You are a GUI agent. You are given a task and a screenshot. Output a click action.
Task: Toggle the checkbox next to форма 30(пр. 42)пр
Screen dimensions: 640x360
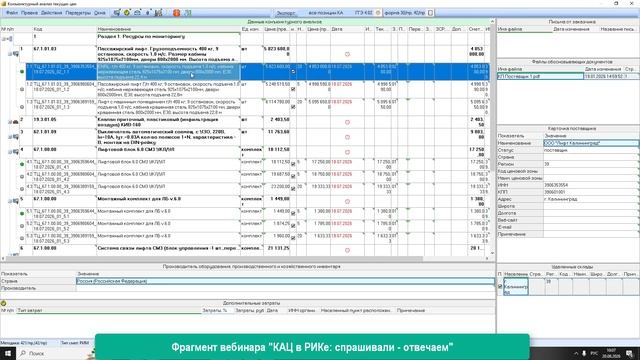(x=430, y=13)
